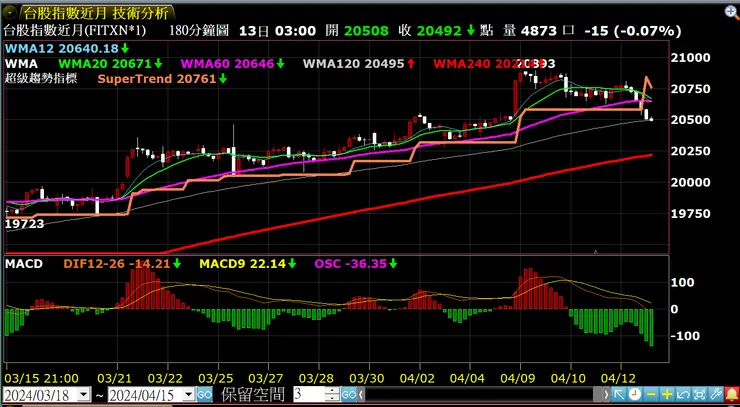Click the yellow minus zoom-out icon
The width and height of the screenshot is (740, 407).
tap(651, 394)
